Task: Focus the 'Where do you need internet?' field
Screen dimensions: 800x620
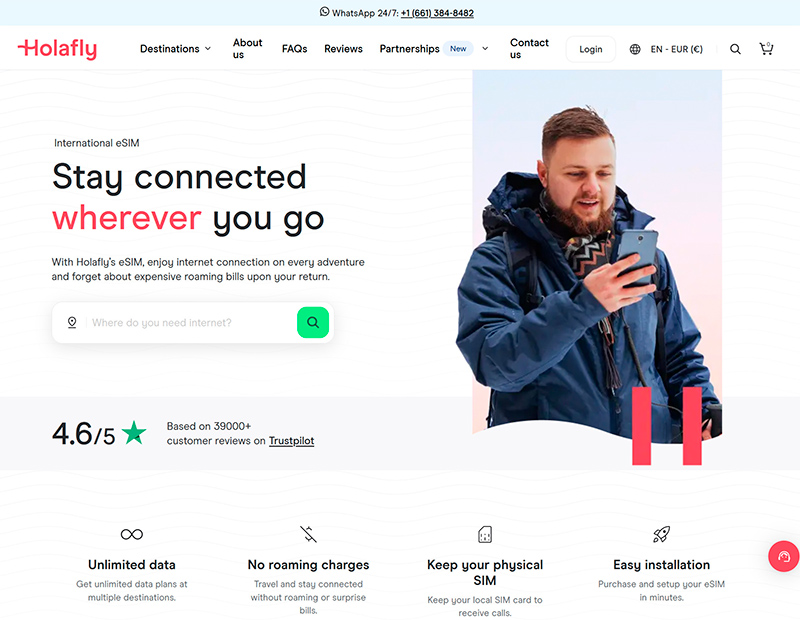Action: pos(190,323)
